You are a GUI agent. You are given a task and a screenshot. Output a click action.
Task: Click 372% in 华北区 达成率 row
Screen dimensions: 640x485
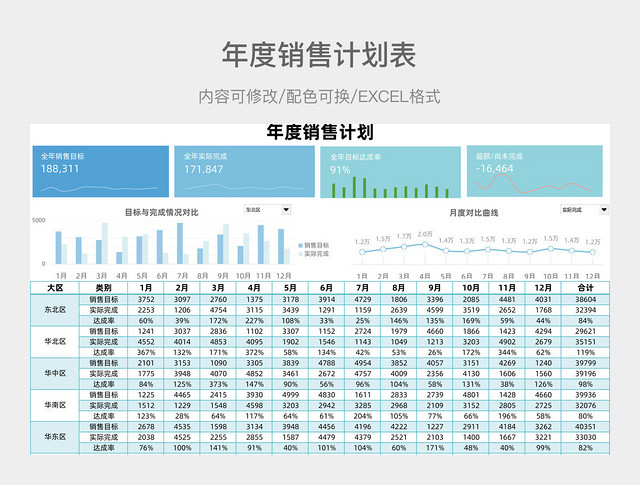click(x=254, y=352)
